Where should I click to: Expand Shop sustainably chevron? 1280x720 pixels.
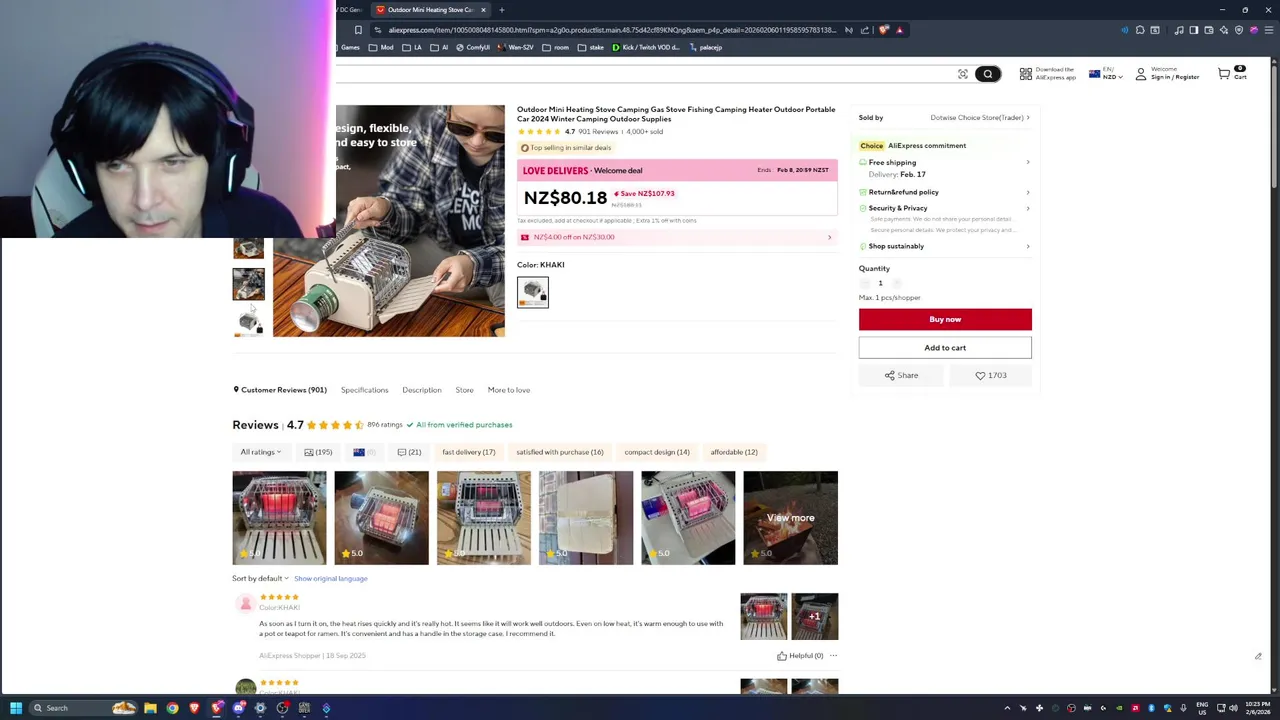tap(1027, 246)
